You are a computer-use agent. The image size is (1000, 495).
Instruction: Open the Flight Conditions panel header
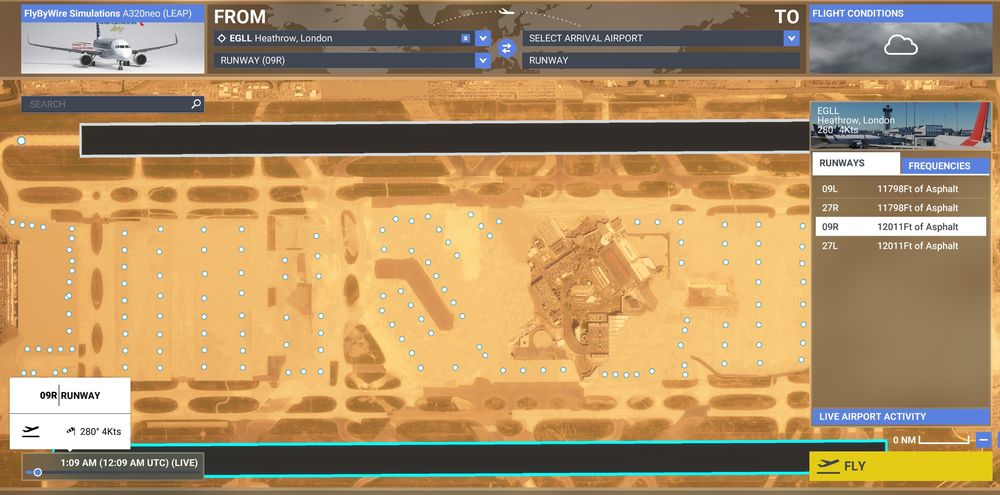899,13
